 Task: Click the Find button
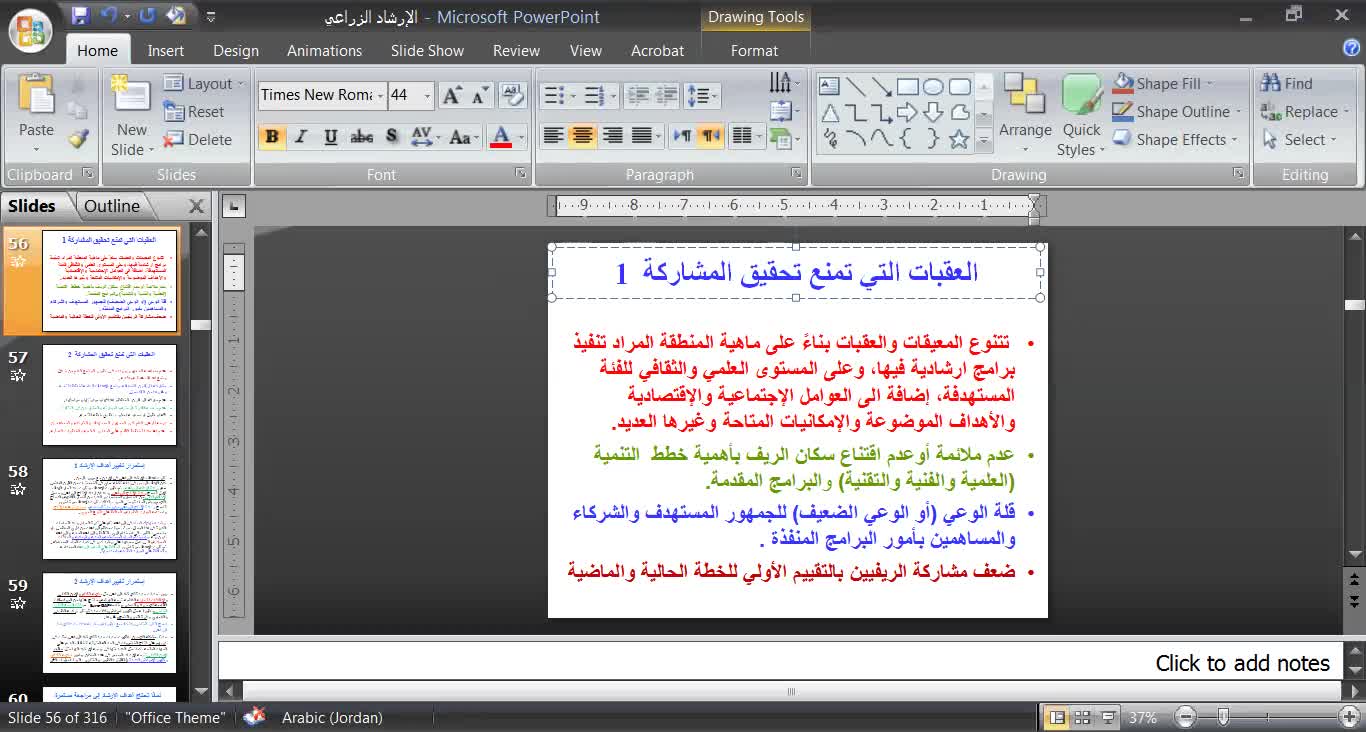click(1287, 84)
